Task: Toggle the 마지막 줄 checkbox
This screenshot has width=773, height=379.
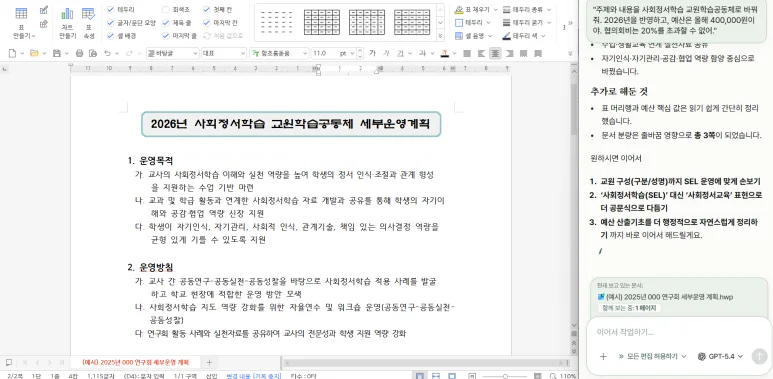Action: (166, 35)
